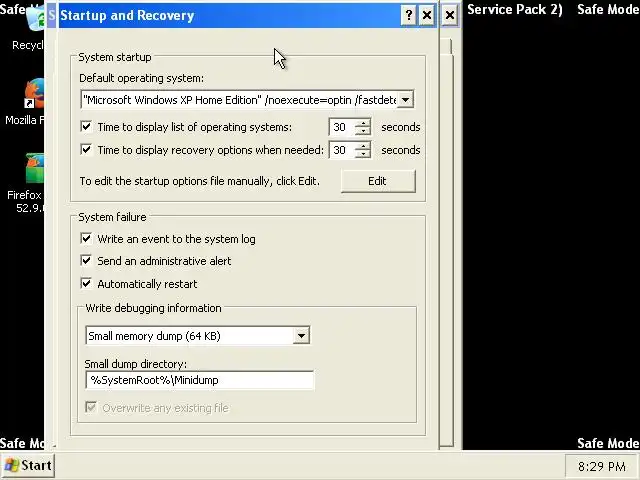Uncheck Send an administrative alert

pyautogui.click(x=86, y=260)
